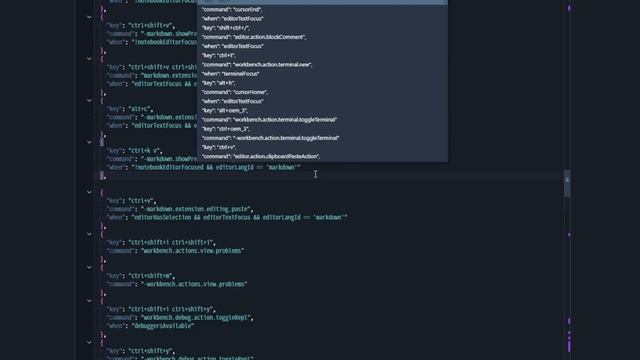Collapse the block with key "ctrl+shift+i ctrl+shift+y"

pyautogui.click(x=89, y=301)
